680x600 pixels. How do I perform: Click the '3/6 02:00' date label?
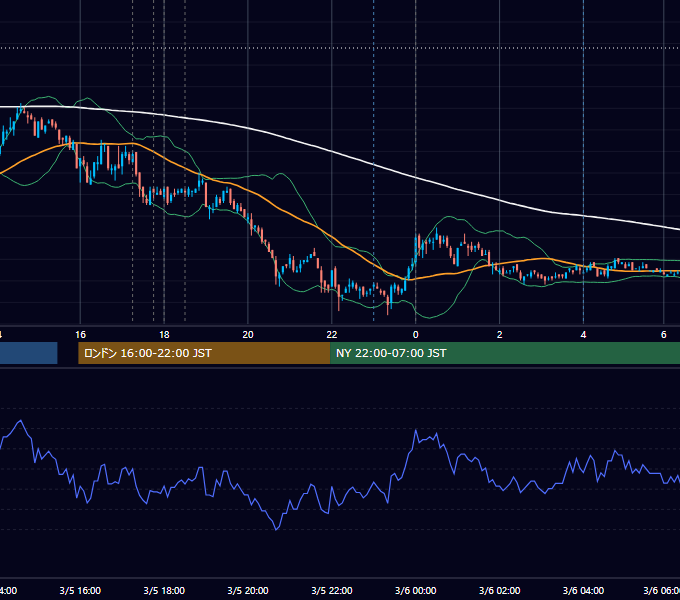point(500,590)
